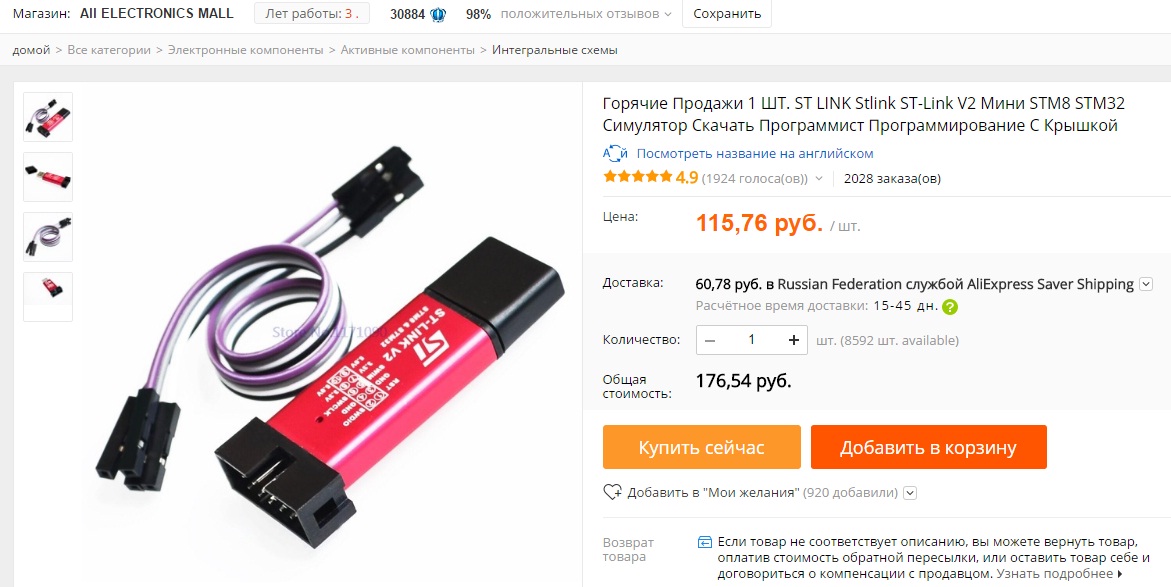Open the wishlist options dropdown arrow

(910, 493)
